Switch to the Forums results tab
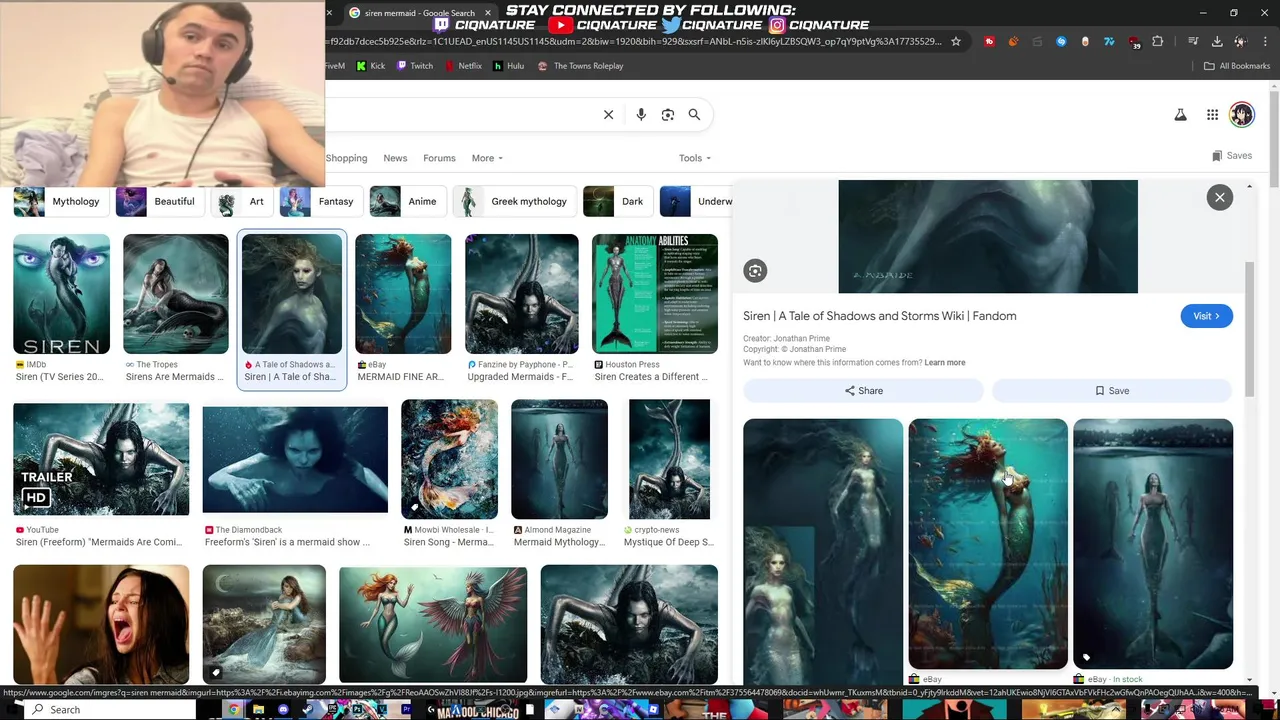Viewport: 1280px width, 720px height. pos(439,158)
